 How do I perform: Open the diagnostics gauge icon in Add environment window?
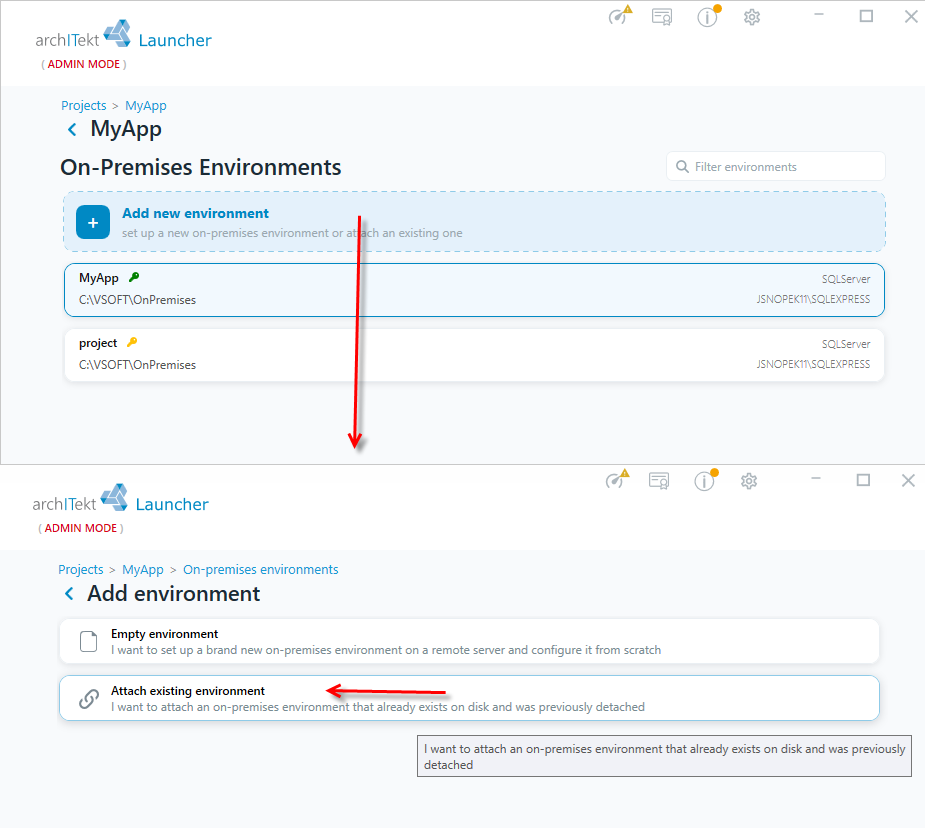pyautogui.click(x=616, y=480)
